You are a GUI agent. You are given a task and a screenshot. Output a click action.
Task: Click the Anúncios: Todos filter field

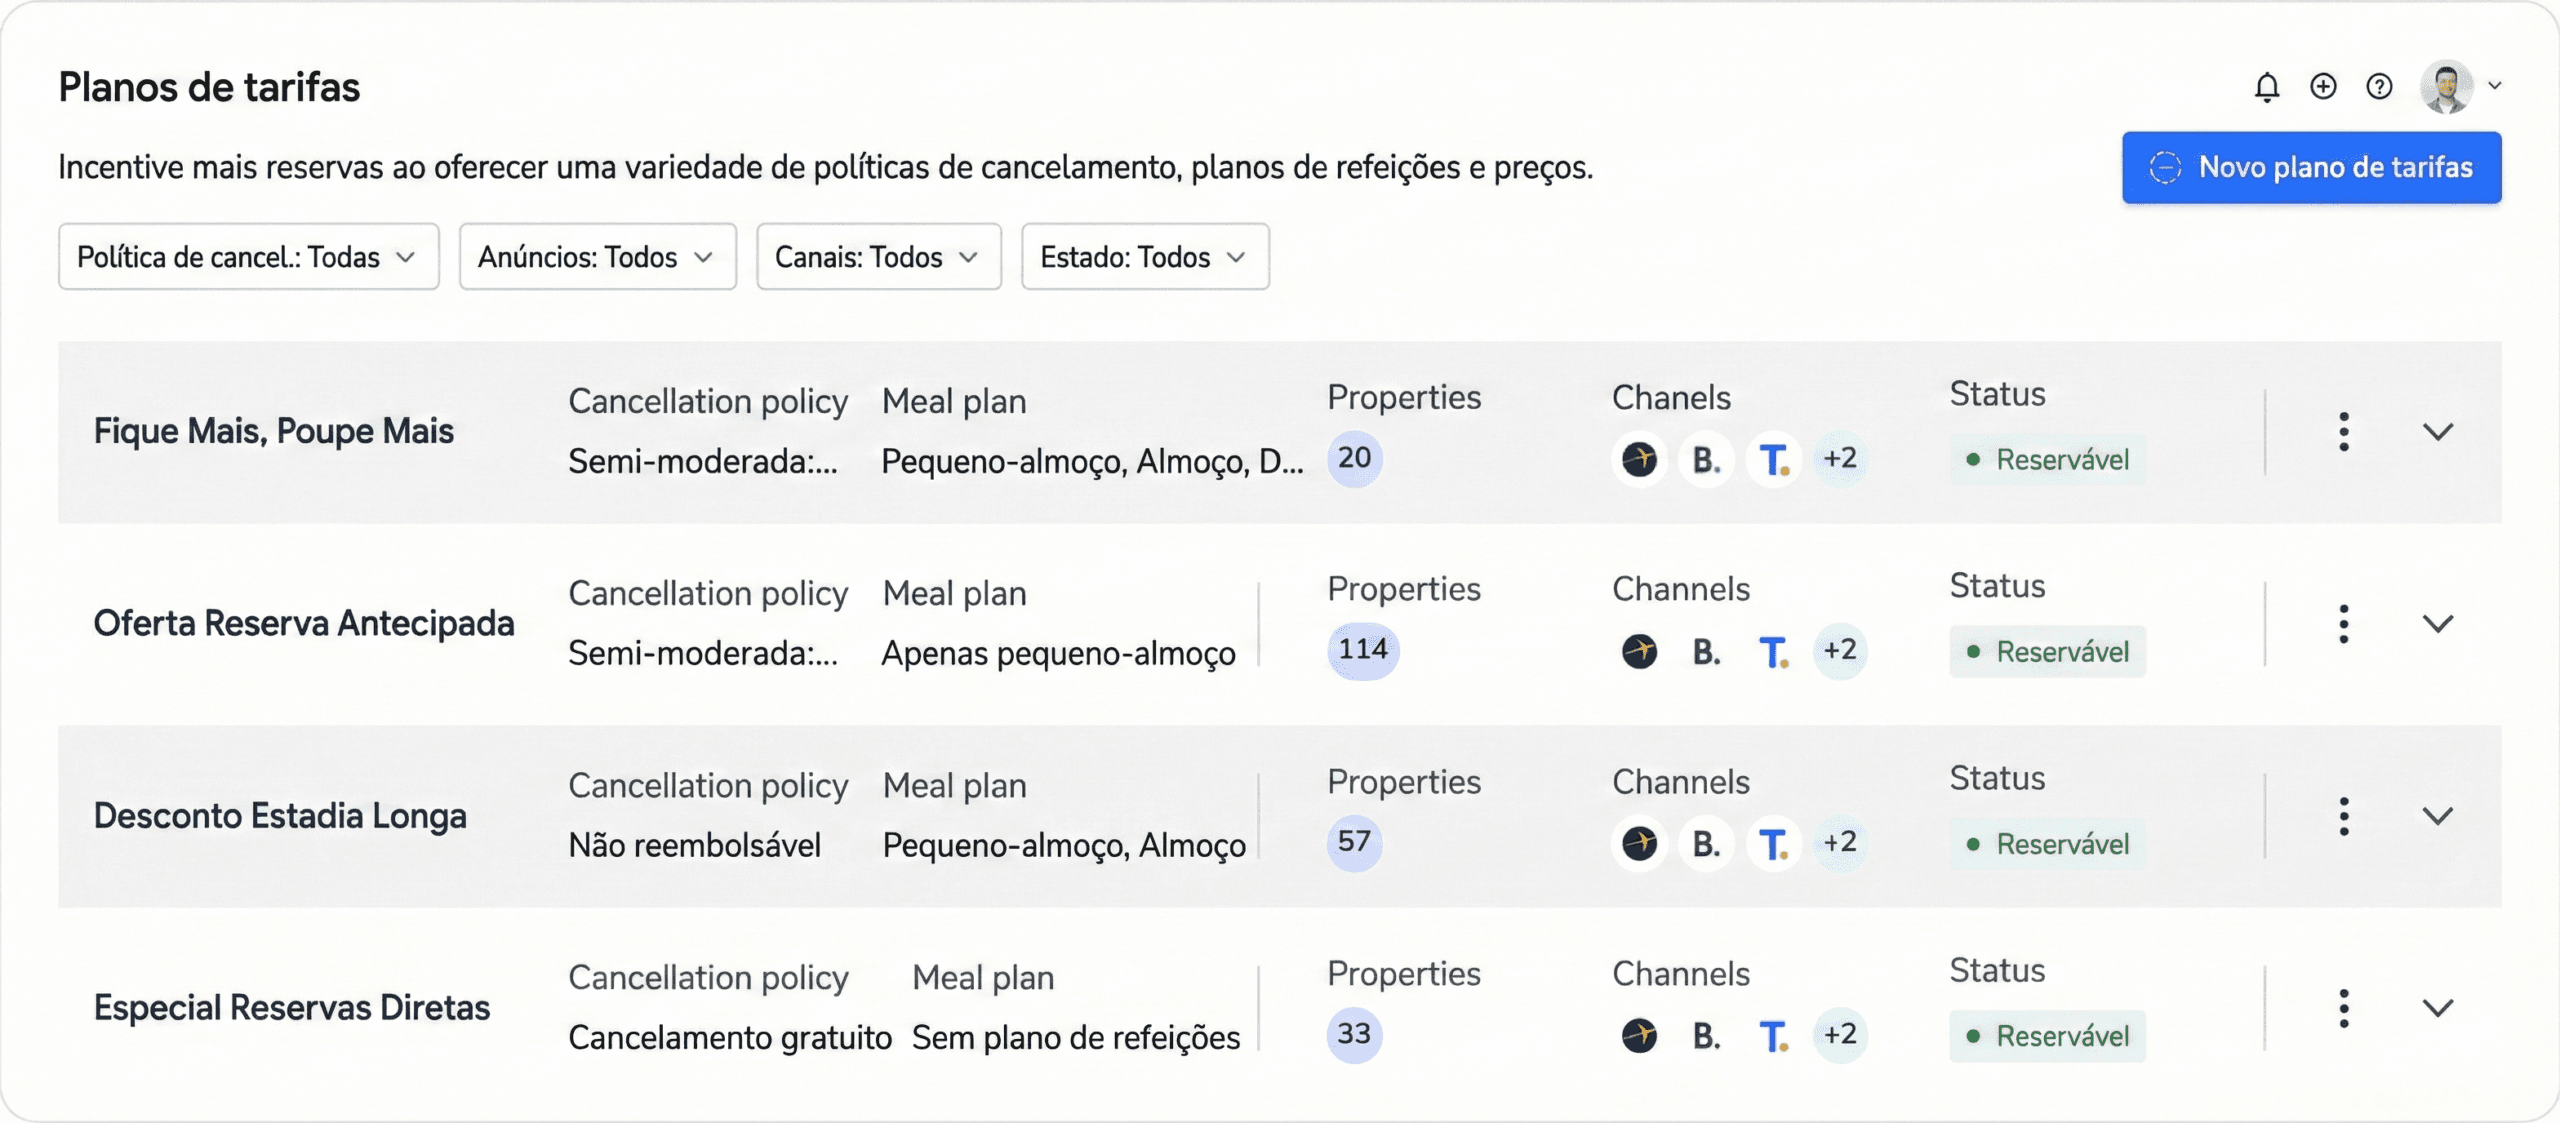point(596,257)
